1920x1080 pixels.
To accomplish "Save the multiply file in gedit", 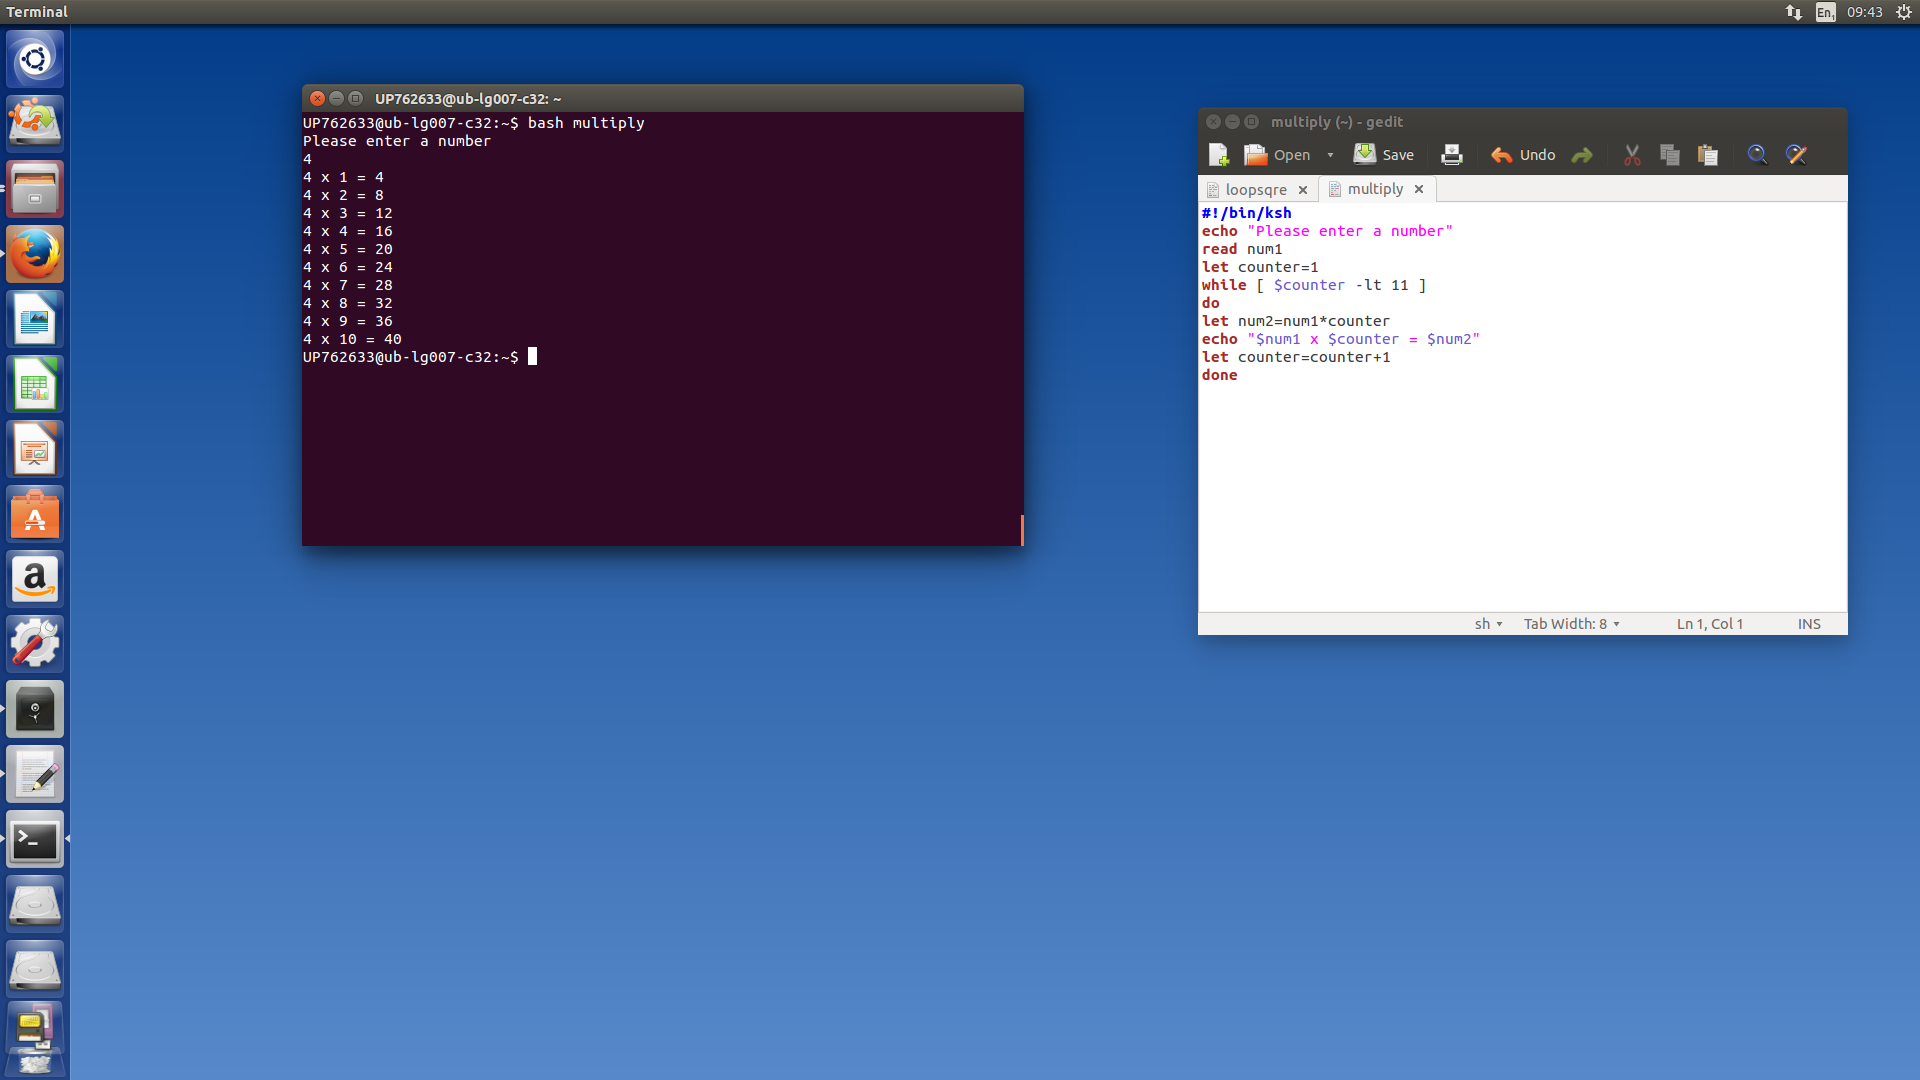I will pyautogui.click(x=1384, y=155).
